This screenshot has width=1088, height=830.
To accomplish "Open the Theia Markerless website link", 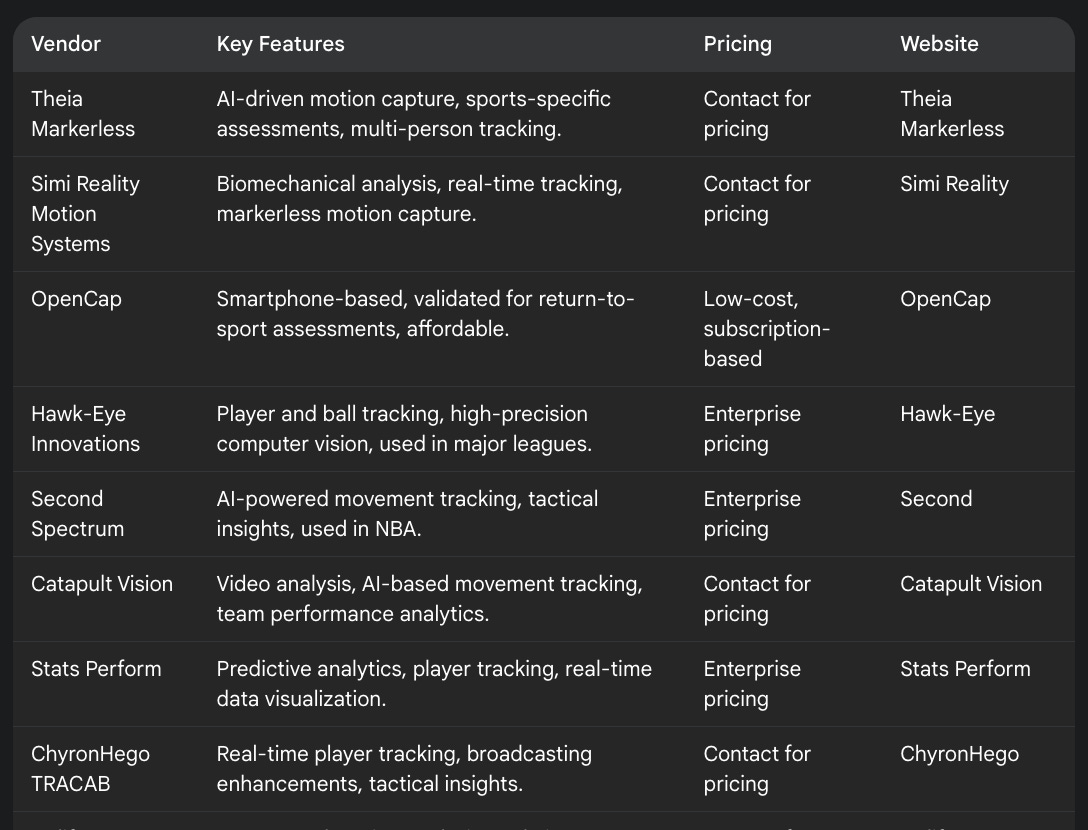I will coord(951,114).
